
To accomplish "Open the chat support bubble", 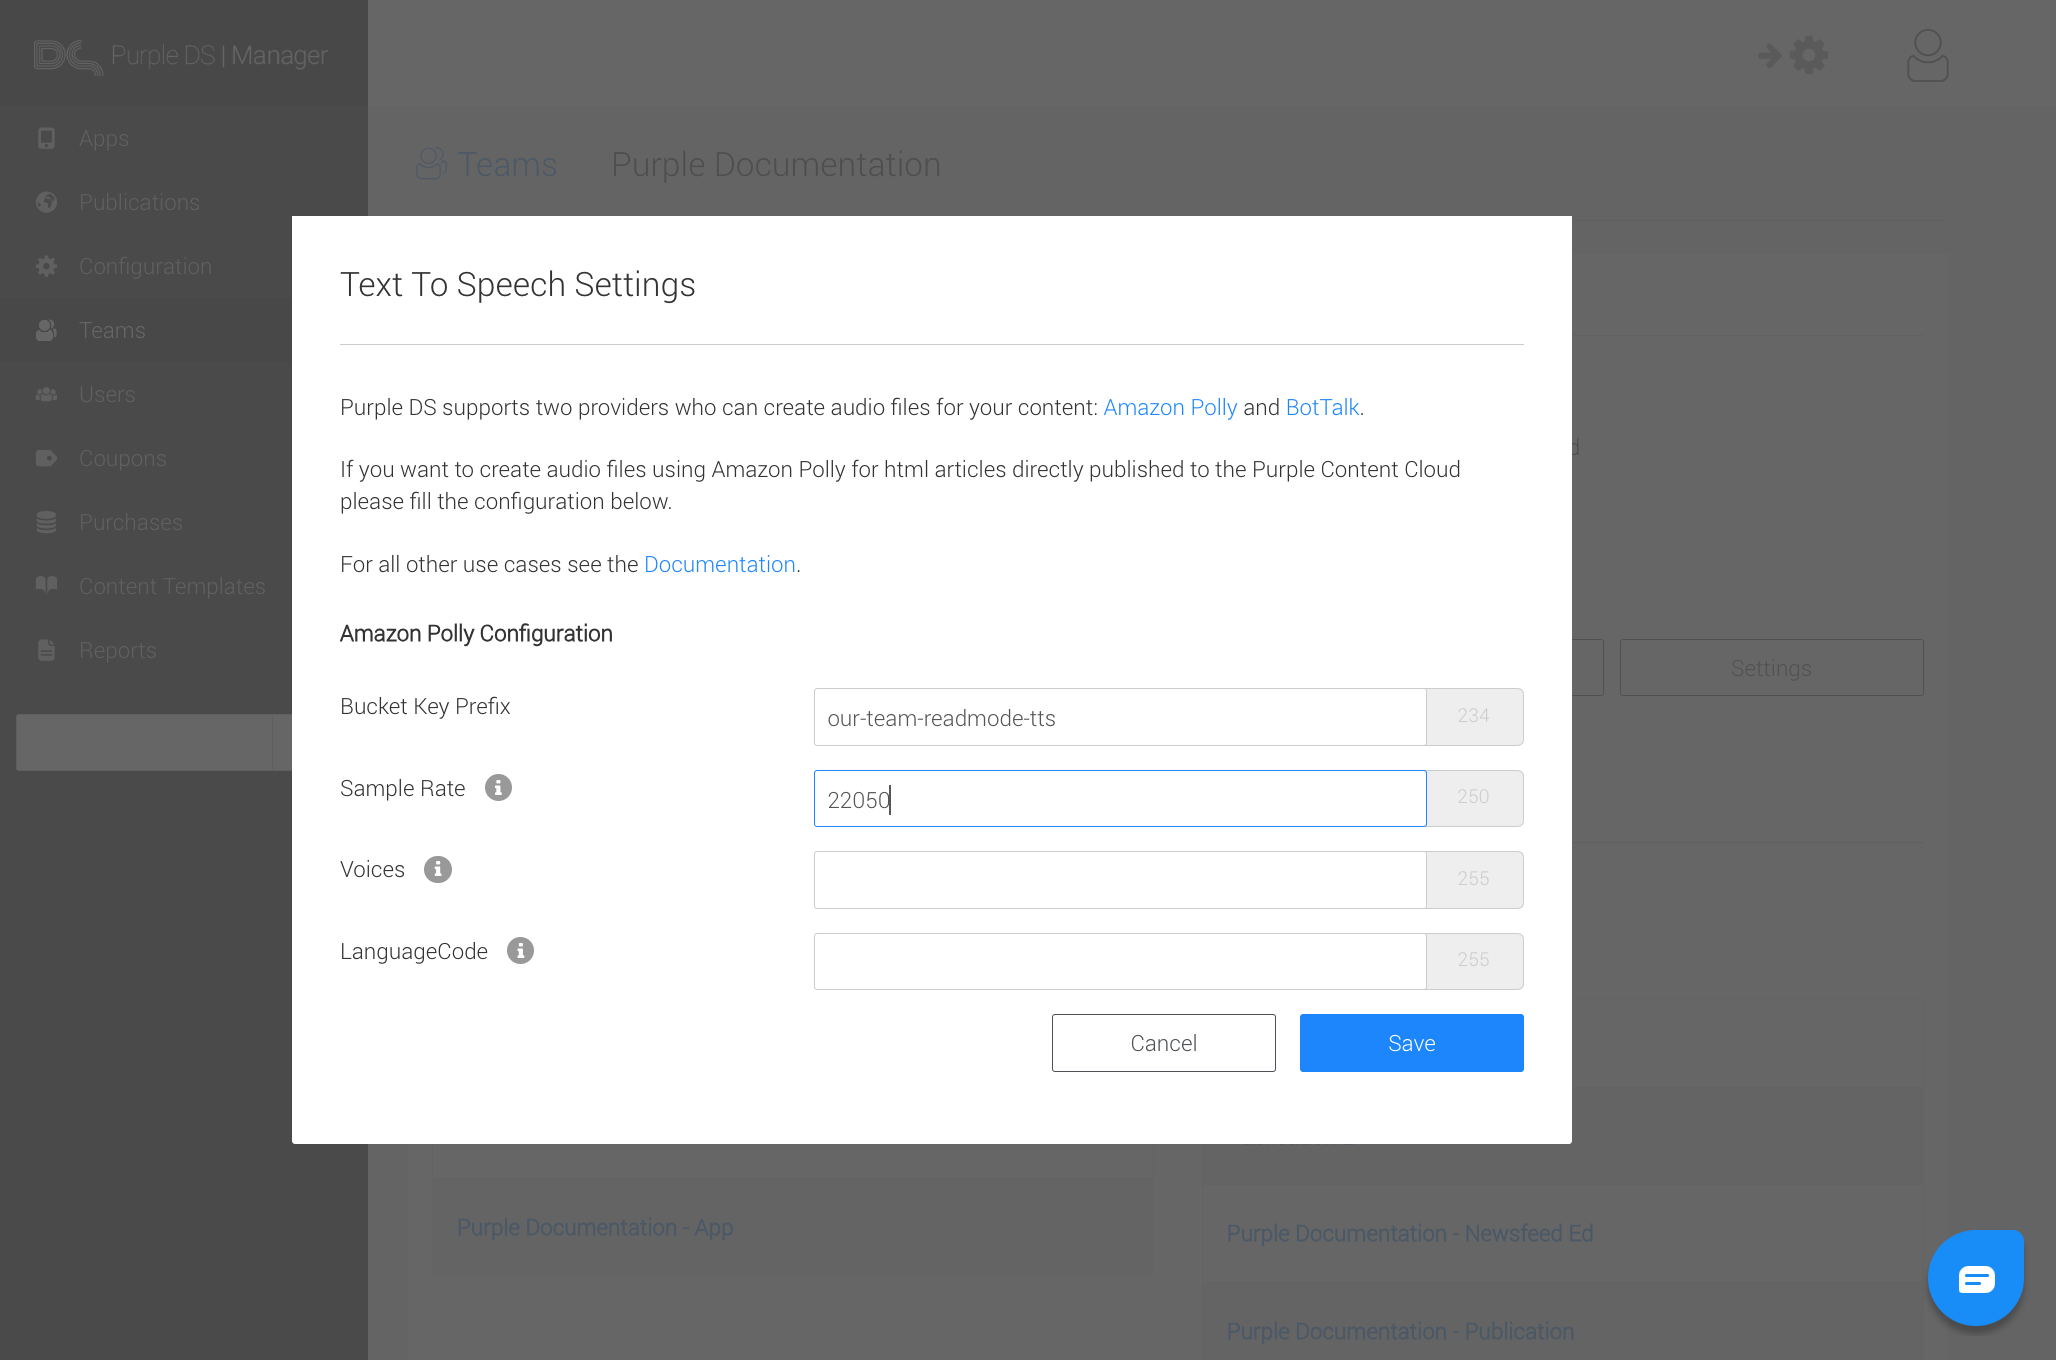I will click(1976, 1278).
